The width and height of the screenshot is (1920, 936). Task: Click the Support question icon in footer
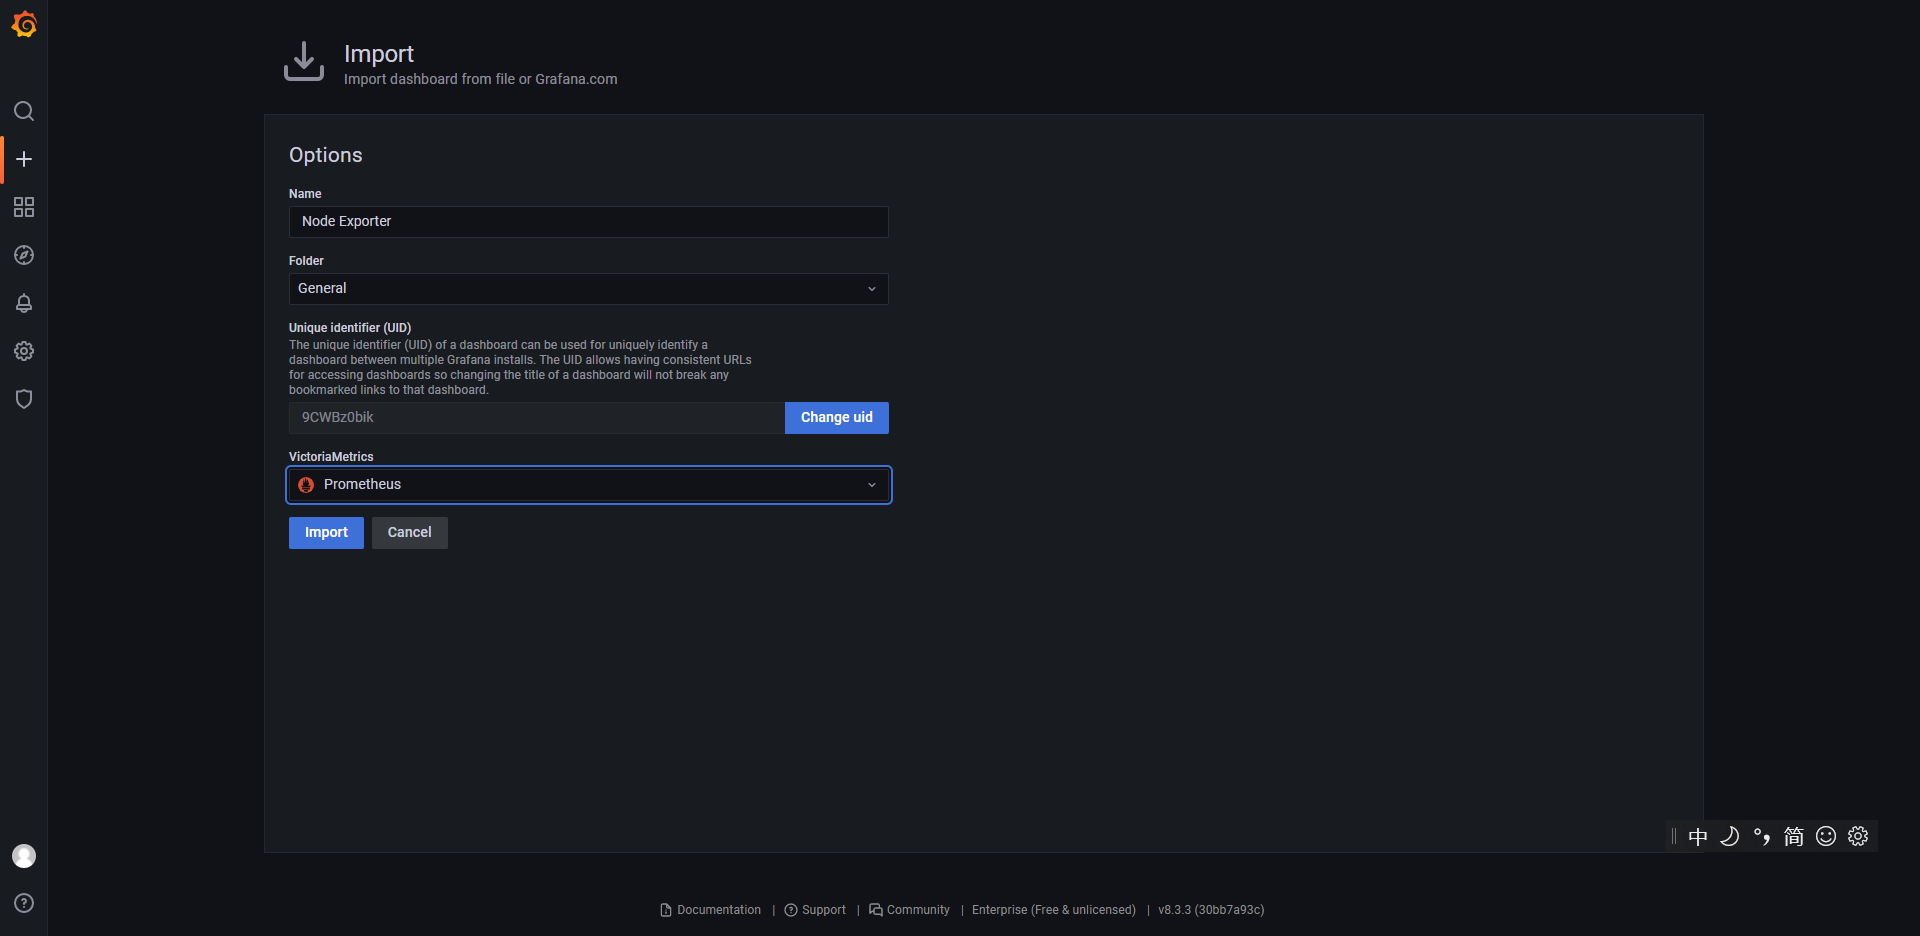pyautogui.click(x=791, y=910)
